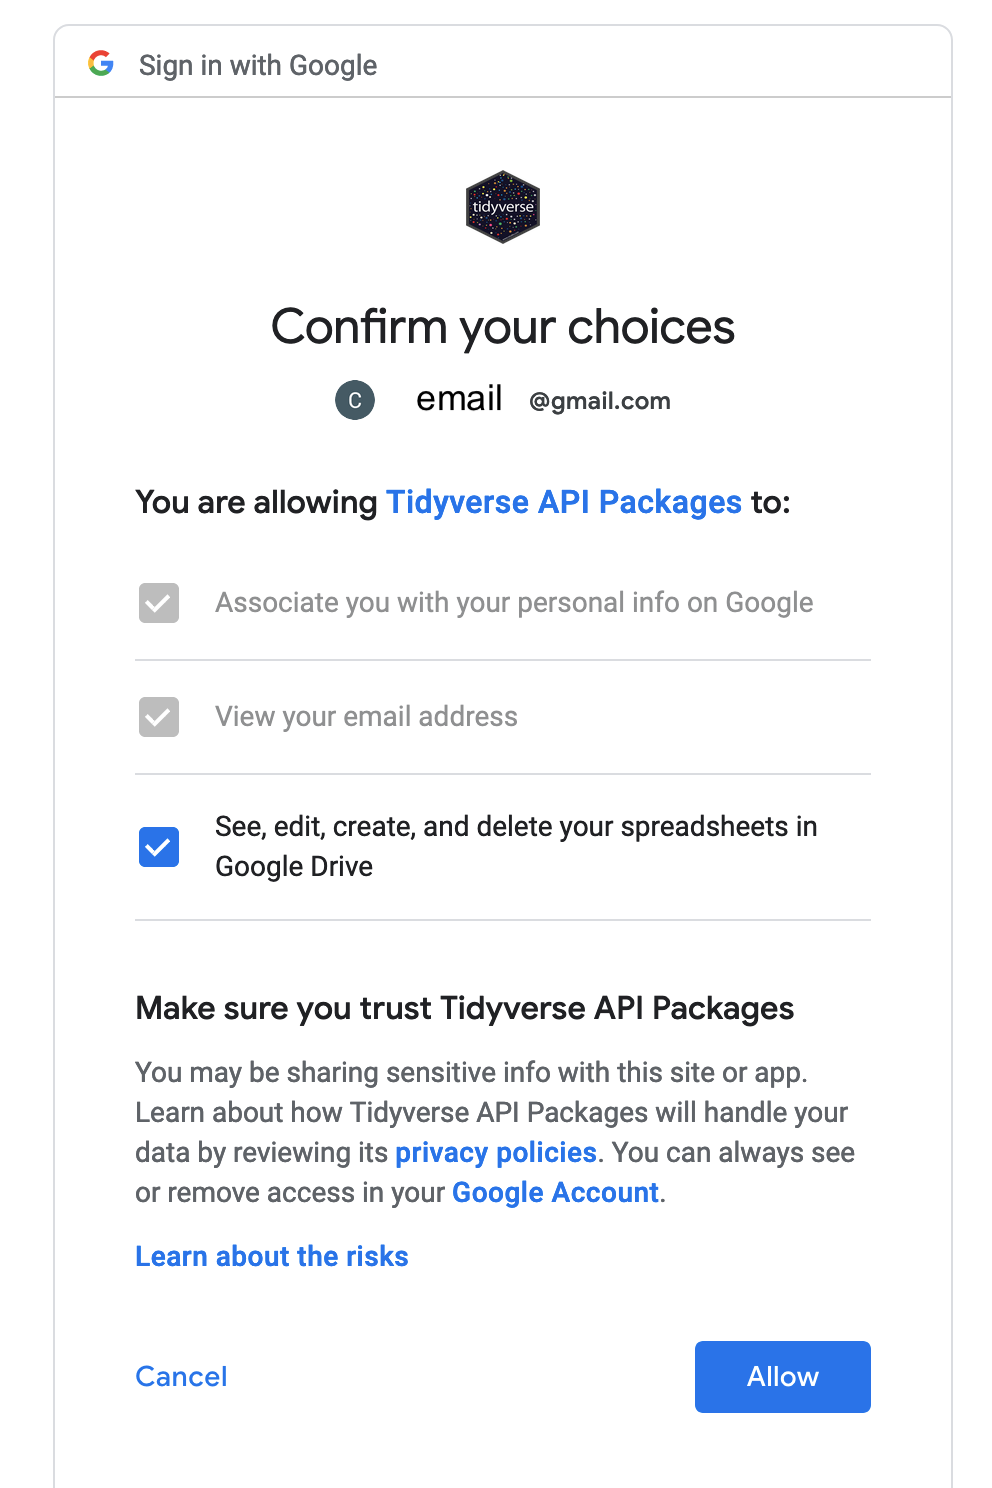Image resolution: width=992 pixels, height=1488 pixels.
Task: Click the tidyverse hexagon logo
Action: [503, 207]
